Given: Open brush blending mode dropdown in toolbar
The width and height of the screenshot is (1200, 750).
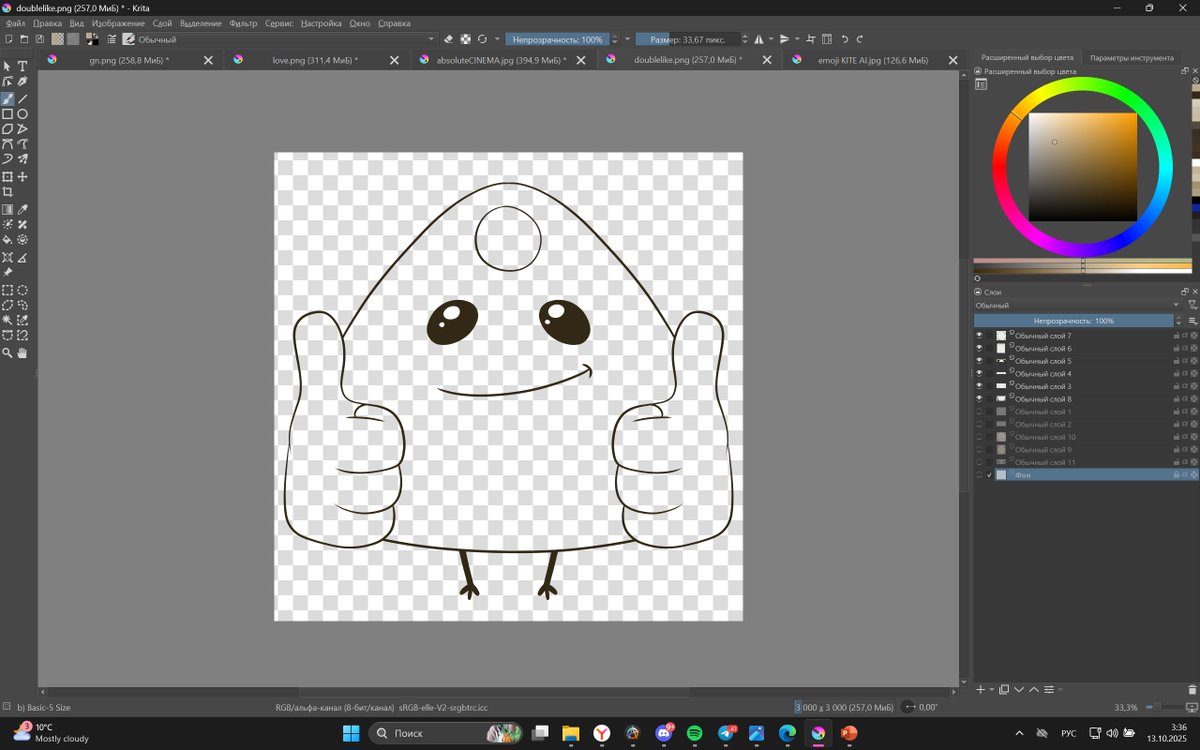Looking at the screenshot, I should tap(286, 39).
